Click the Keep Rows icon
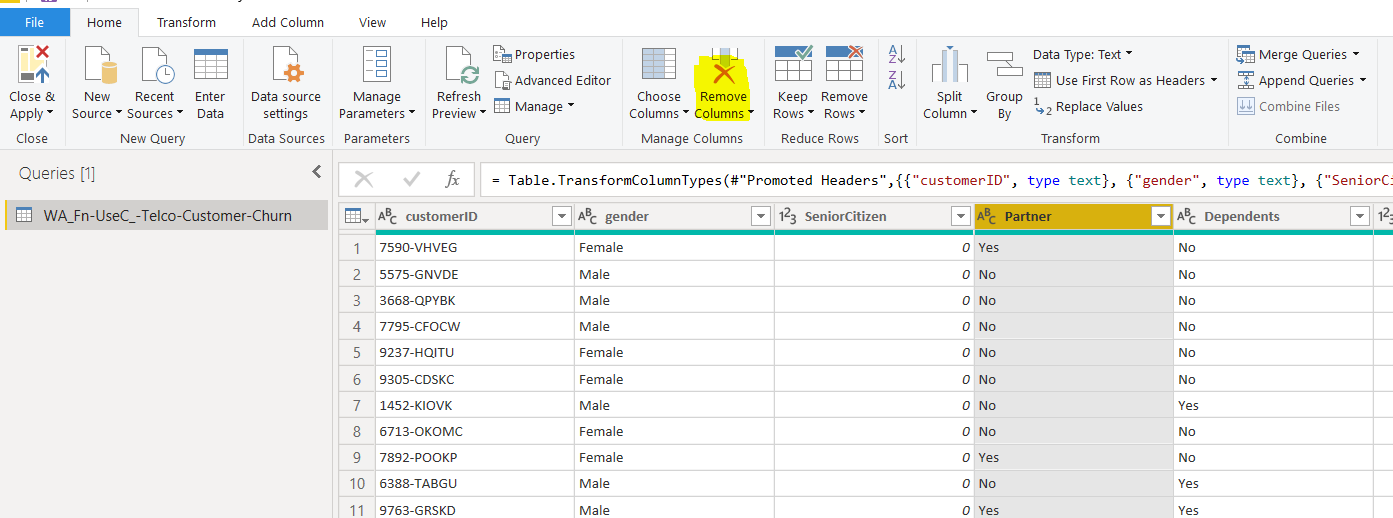The height and width of the screenshot is (518, 1393). [792, 64]
